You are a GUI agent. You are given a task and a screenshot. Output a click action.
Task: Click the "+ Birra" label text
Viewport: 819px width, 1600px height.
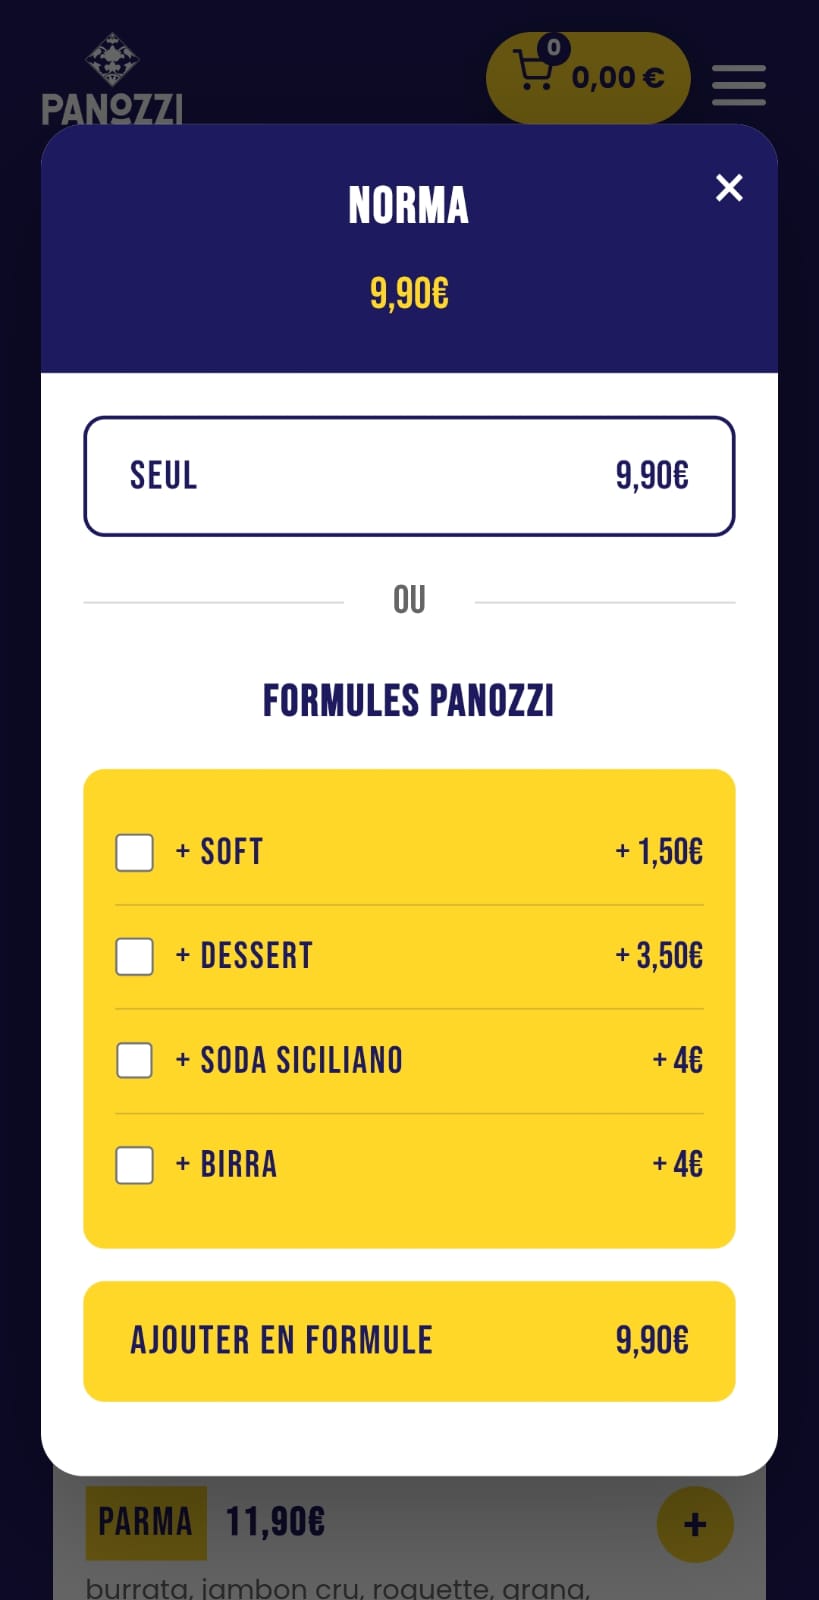click(x=227, y=1165)
